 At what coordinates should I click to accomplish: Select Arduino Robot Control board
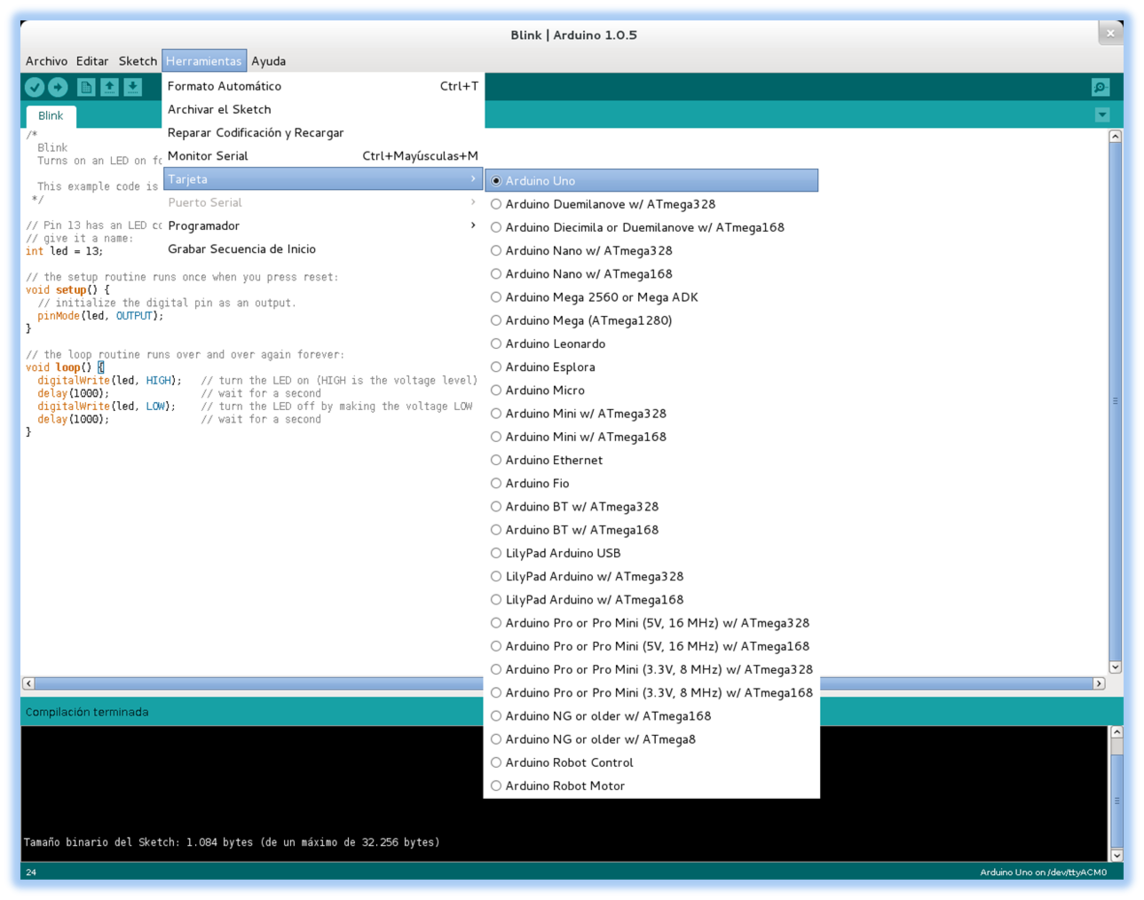652,763
